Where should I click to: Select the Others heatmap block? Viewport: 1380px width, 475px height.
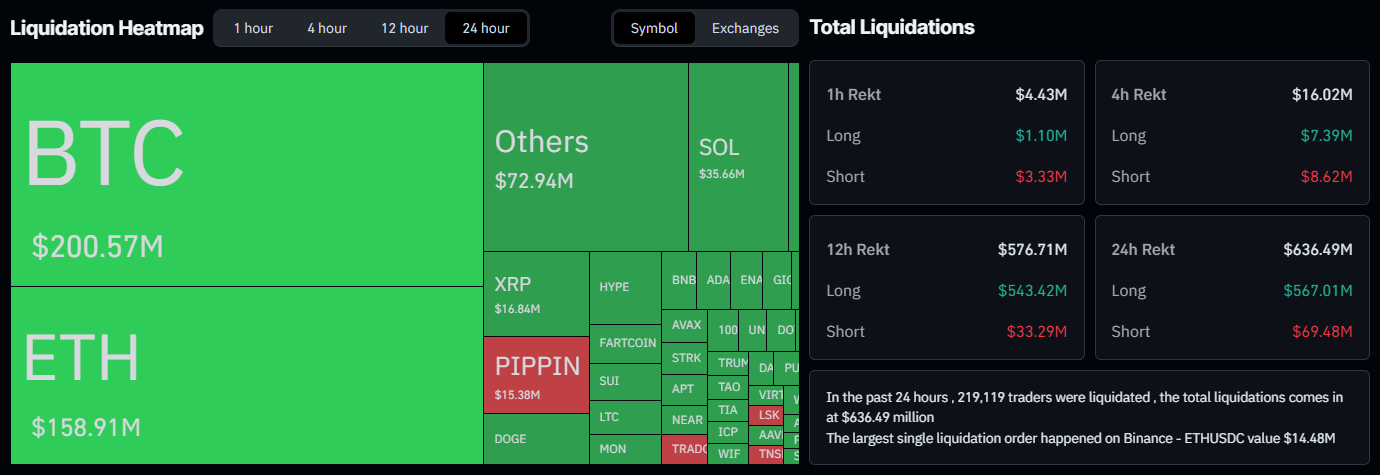click(x=585, y=157)
